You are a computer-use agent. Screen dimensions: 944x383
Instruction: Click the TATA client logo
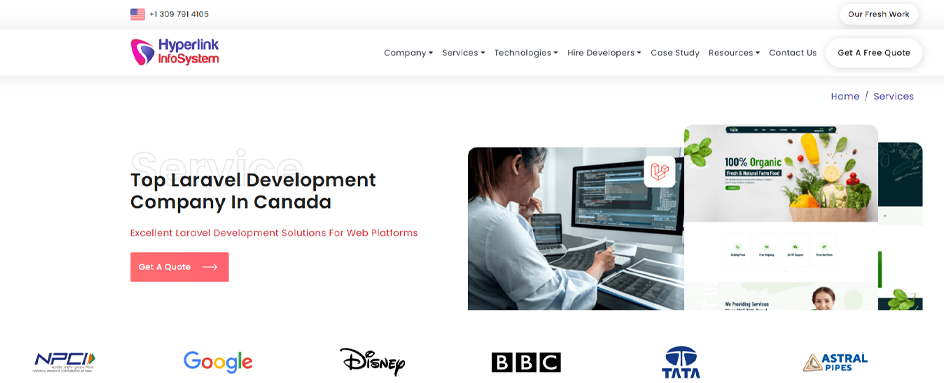pos(681,362)
